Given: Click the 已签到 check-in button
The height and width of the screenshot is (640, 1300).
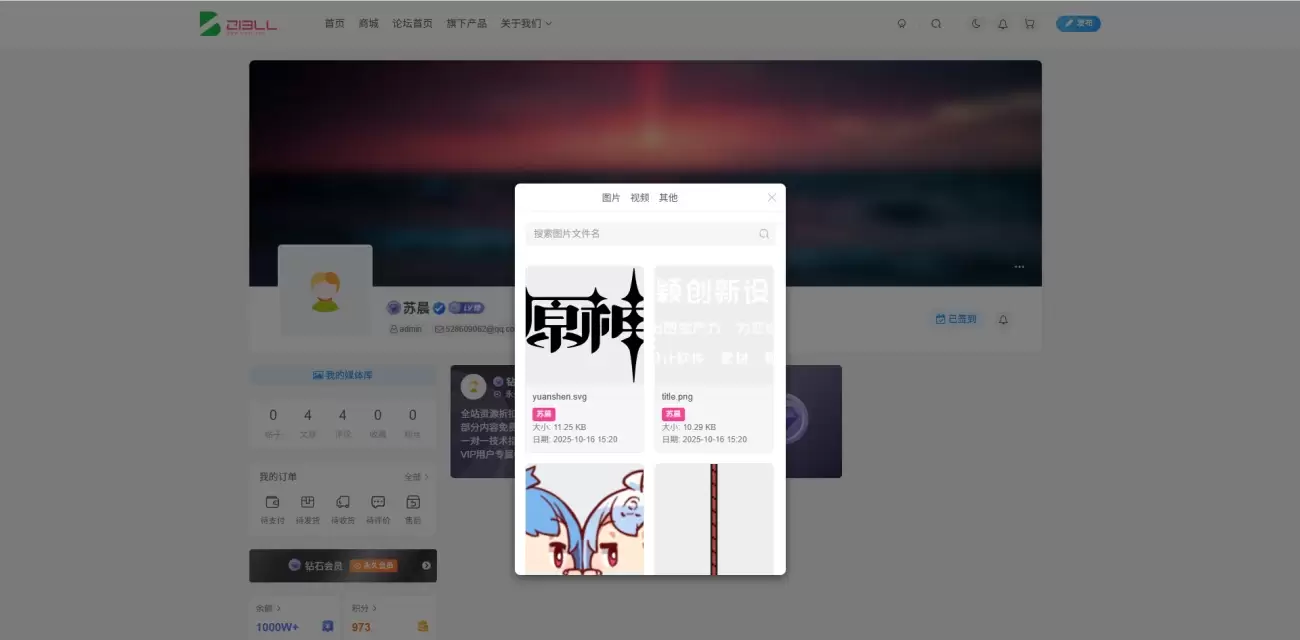Looking at the screenshot, I should pos(956,319).
